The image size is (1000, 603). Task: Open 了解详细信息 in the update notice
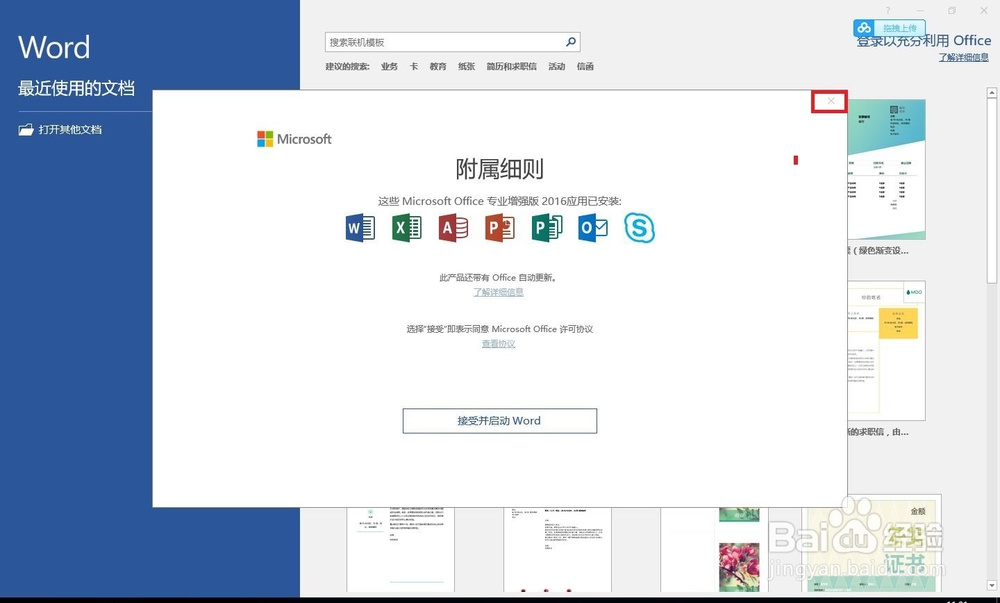pos(498,291)
